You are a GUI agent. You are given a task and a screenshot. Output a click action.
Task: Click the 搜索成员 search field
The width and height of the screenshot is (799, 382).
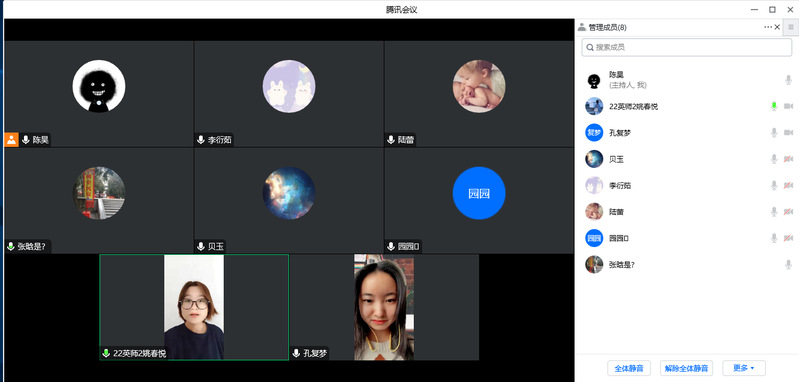[686, 47]
